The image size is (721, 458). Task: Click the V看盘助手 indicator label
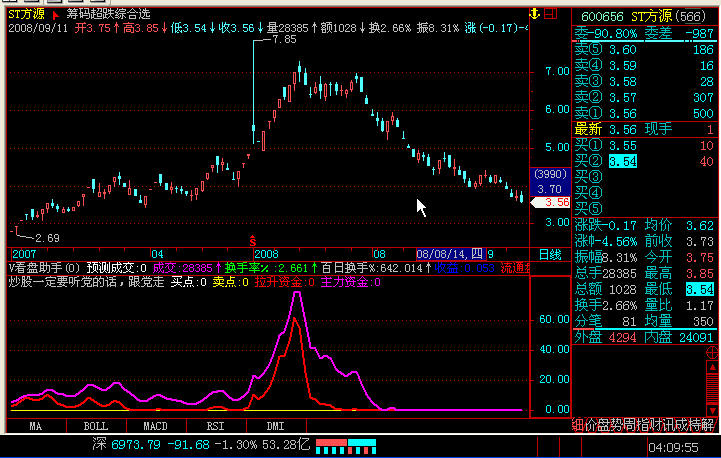click(44, 268)
